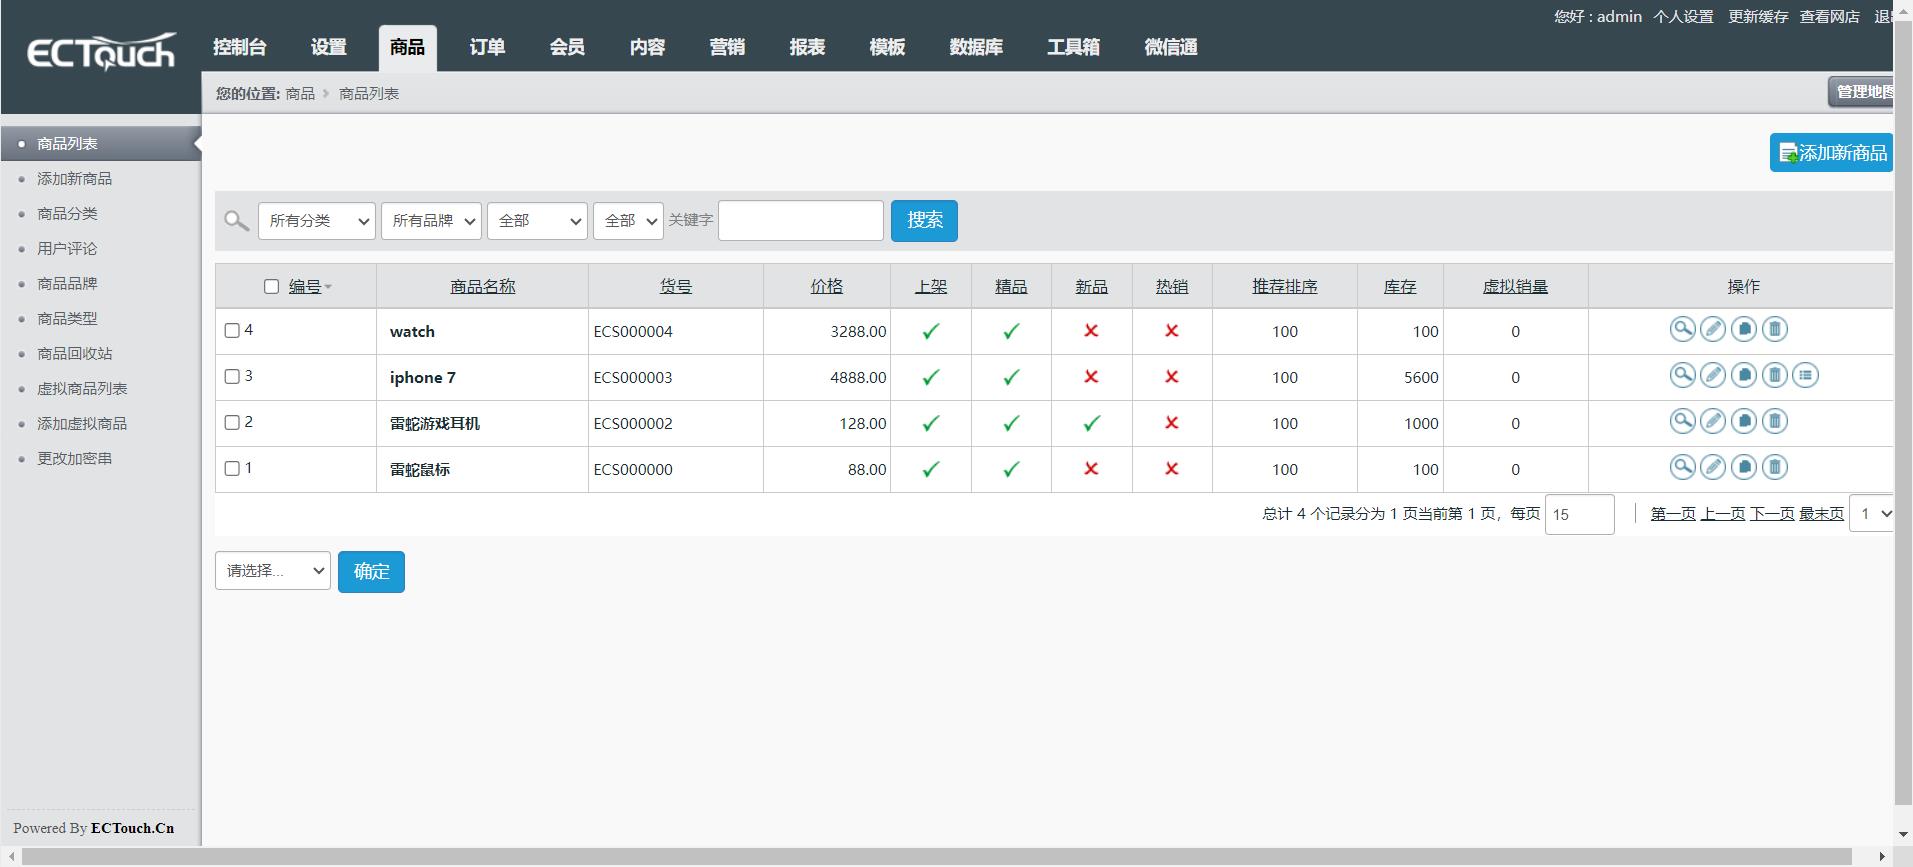The width and height of the screenshot is (1913, 867).
Task: Delete the 雷蛇游戏耳机 product
Action: click(1775, 421)
